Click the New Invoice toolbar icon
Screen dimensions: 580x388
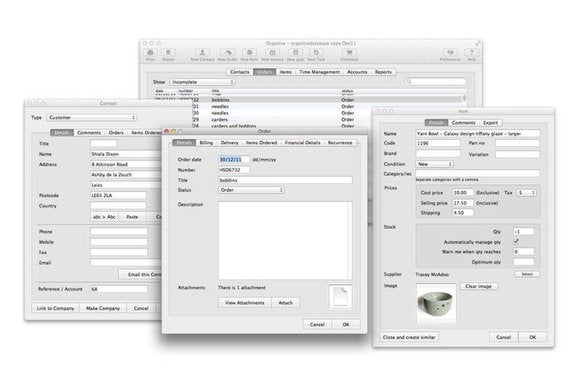tap(272, 54)
